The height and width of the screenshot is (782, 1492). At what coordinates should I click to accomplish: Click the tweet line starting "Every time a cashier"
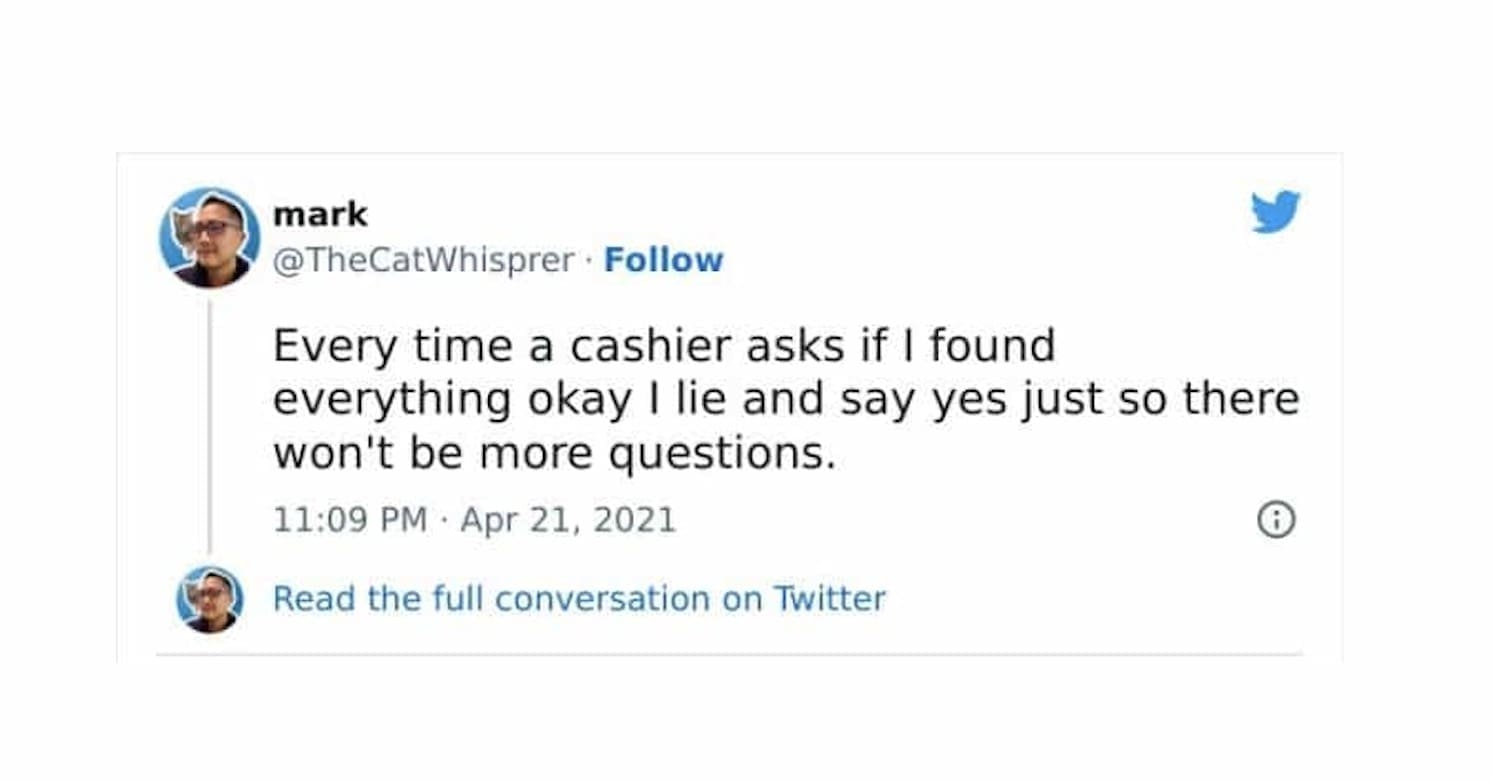click(664, 346)
